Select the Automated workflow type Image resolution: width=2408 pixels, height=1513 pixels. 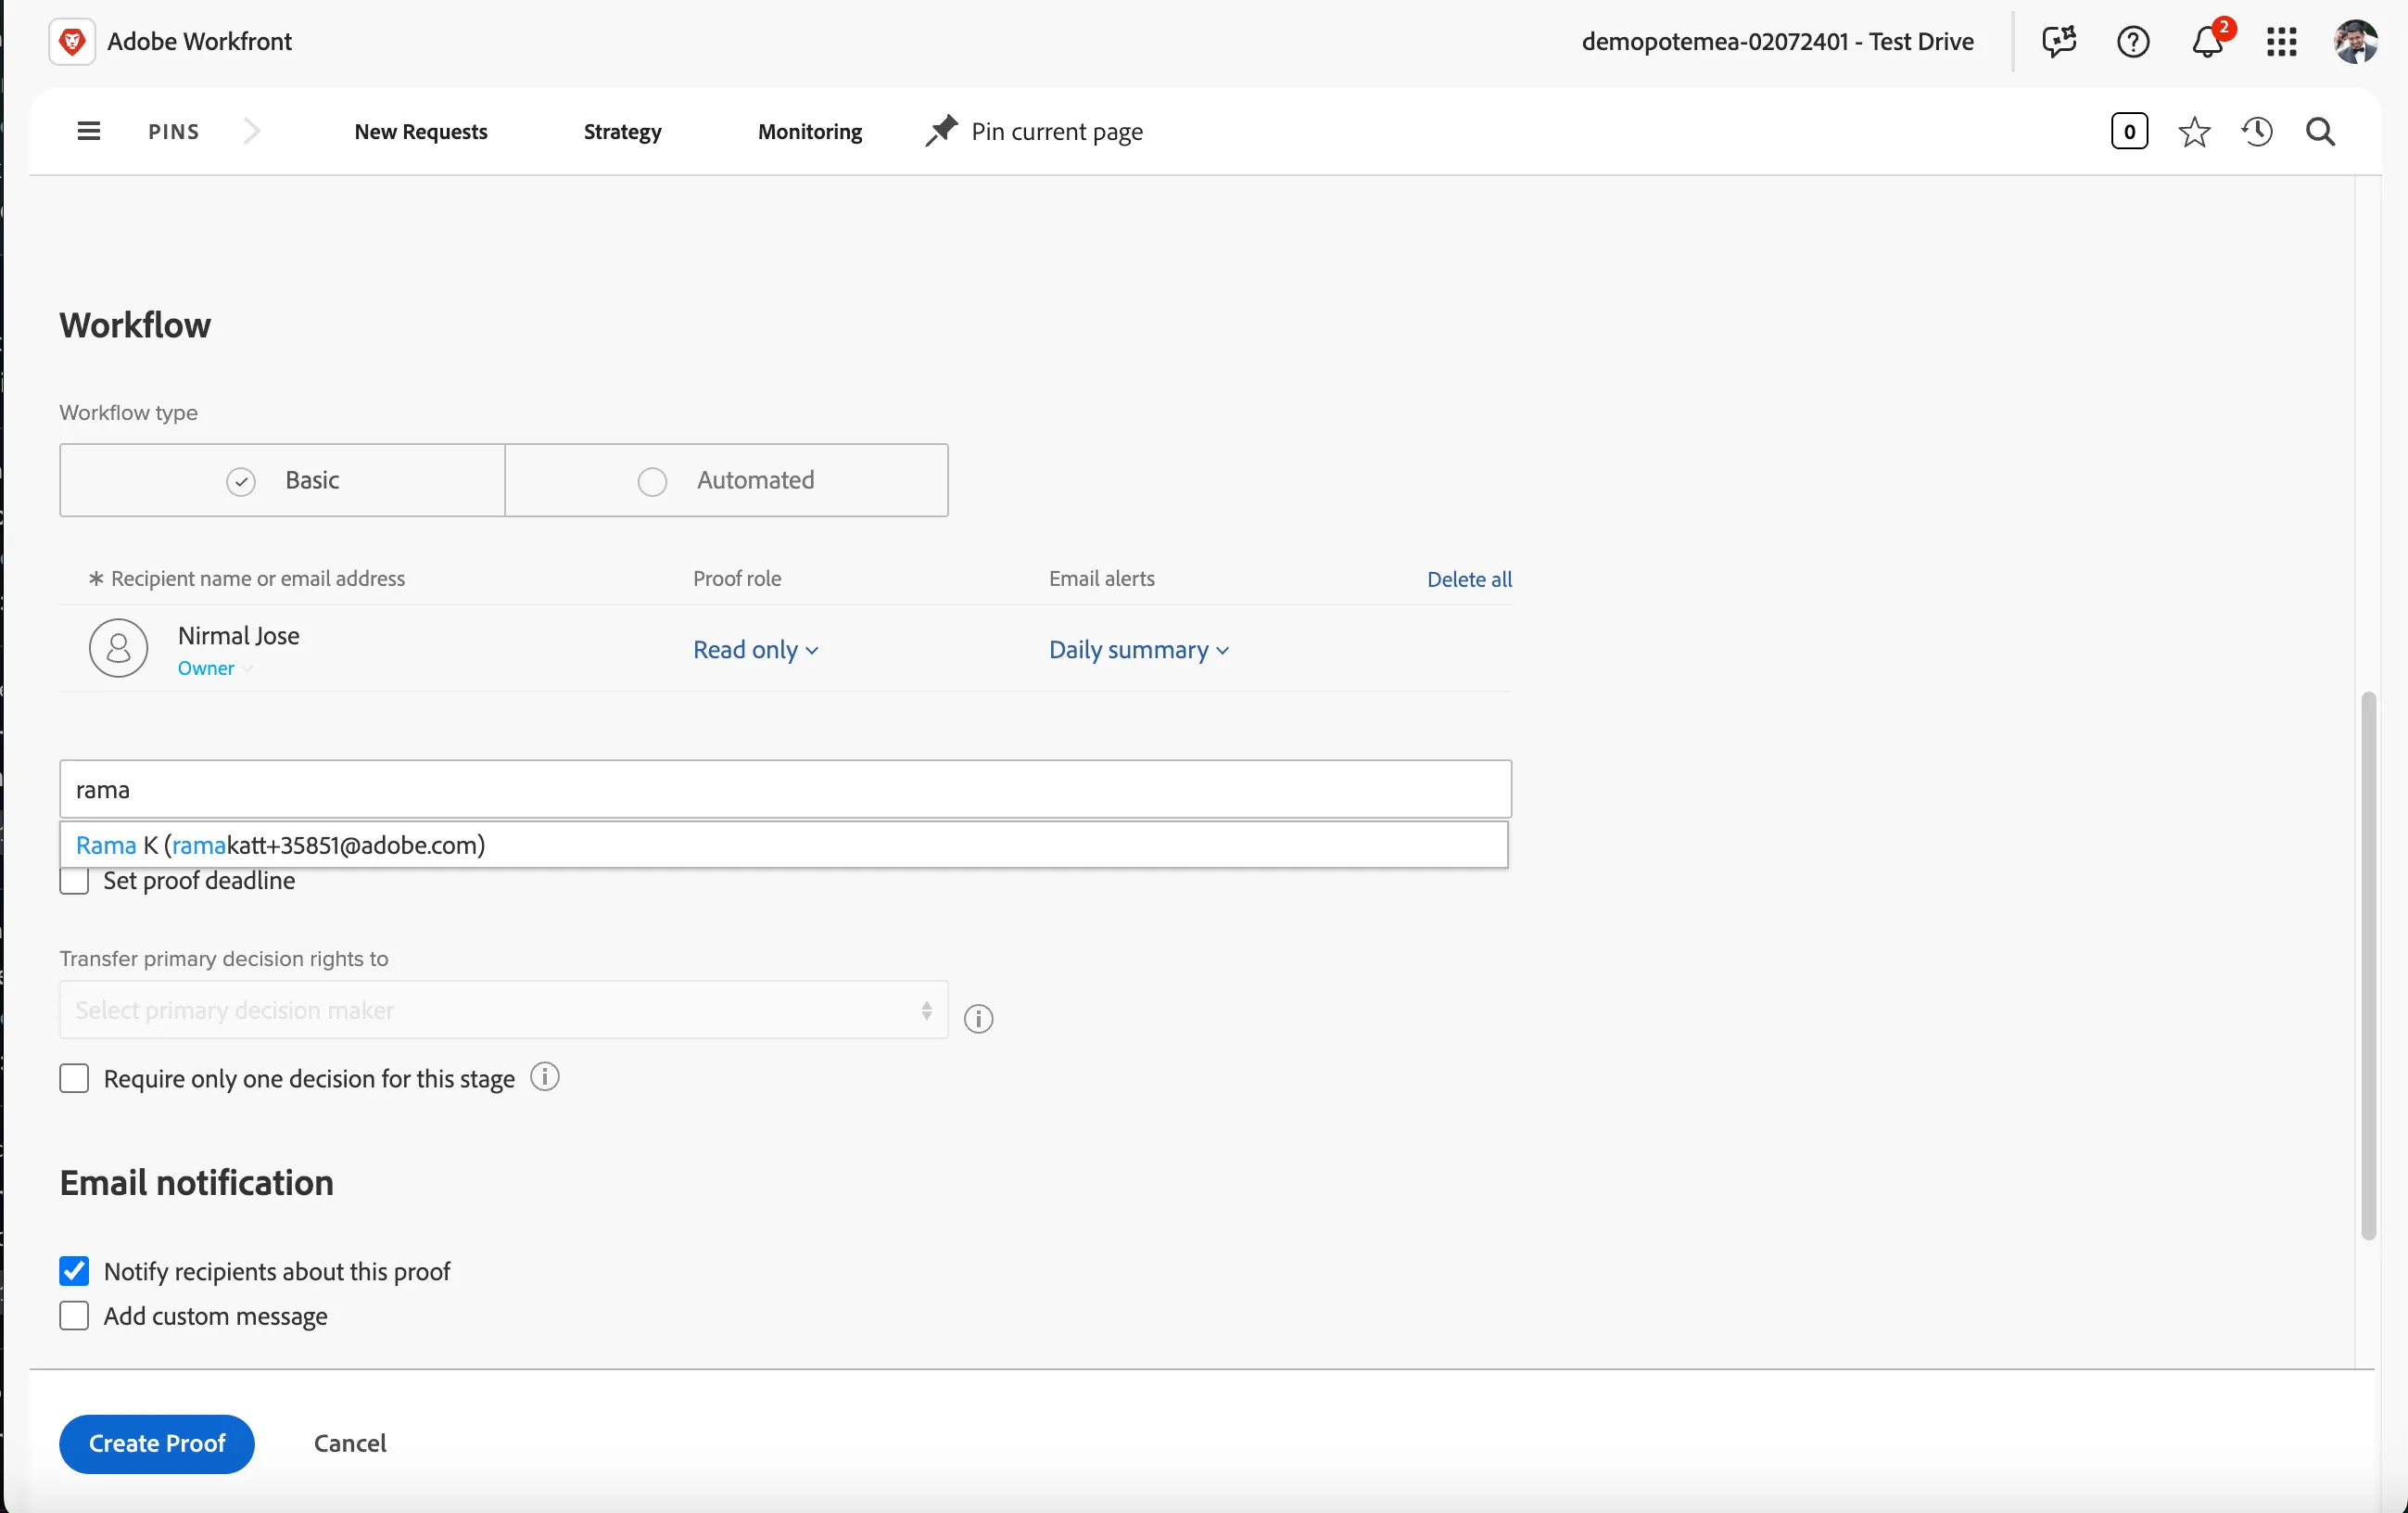[x=727, y=480]
